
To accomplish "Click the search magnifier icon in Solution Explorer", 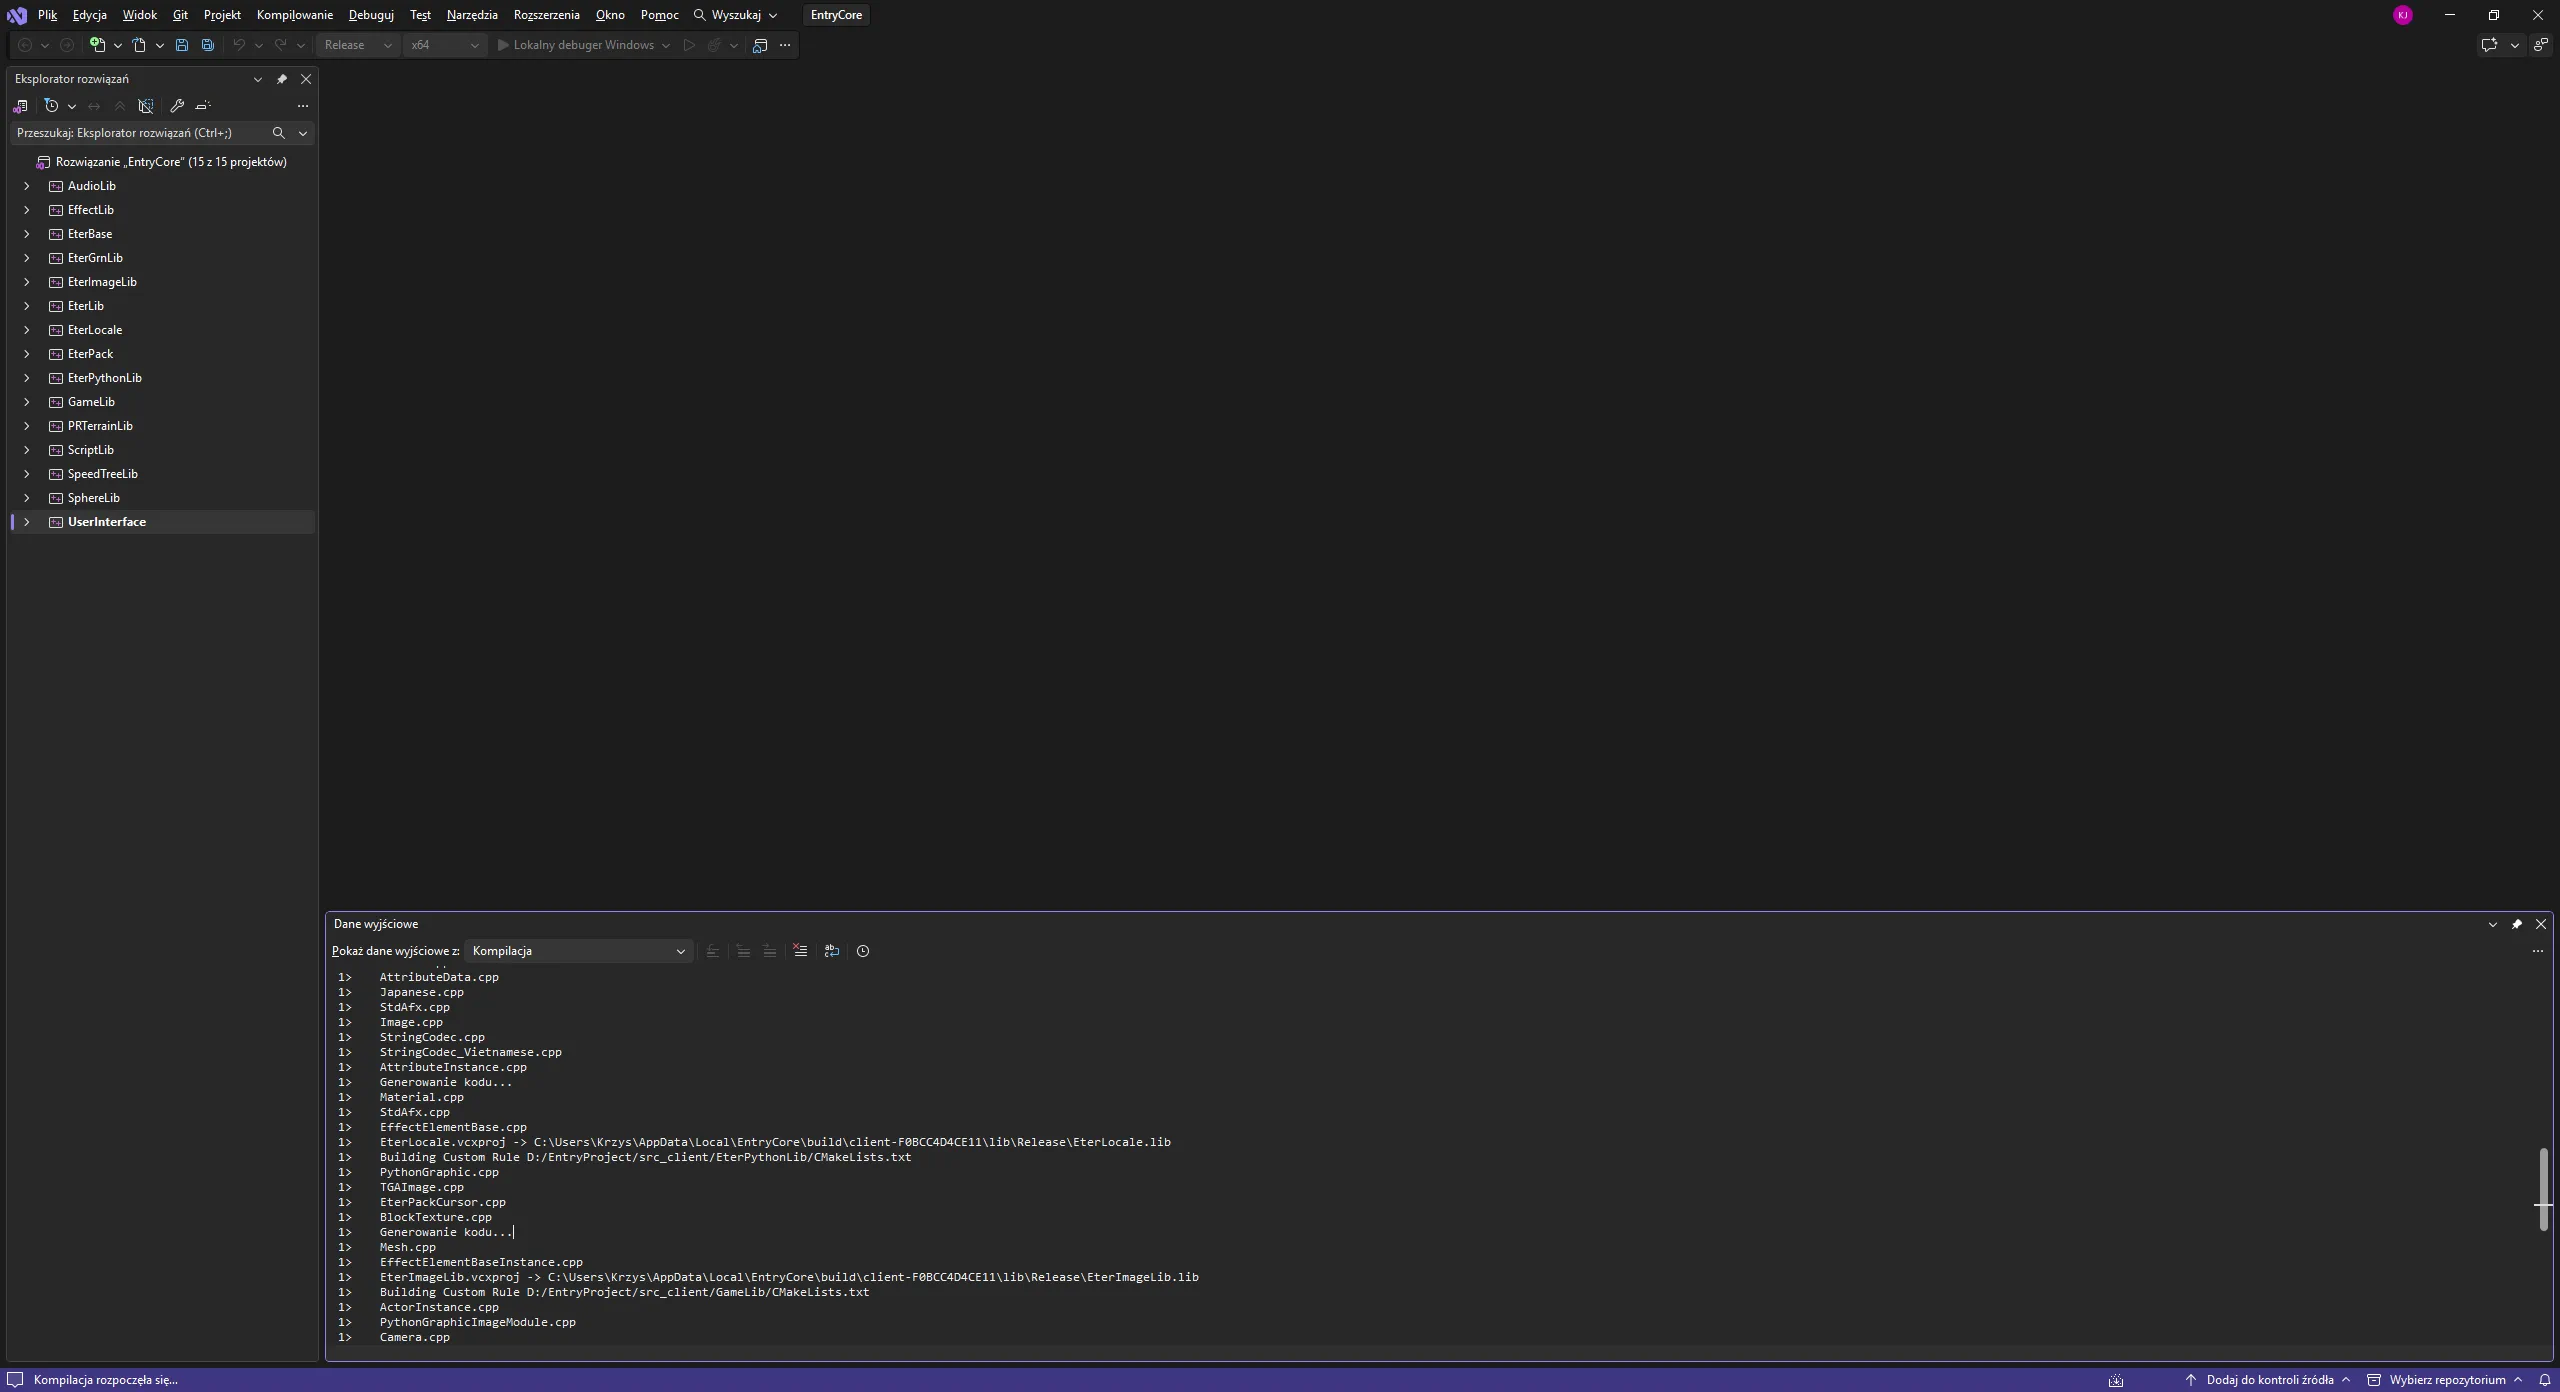I will [279, 133].
